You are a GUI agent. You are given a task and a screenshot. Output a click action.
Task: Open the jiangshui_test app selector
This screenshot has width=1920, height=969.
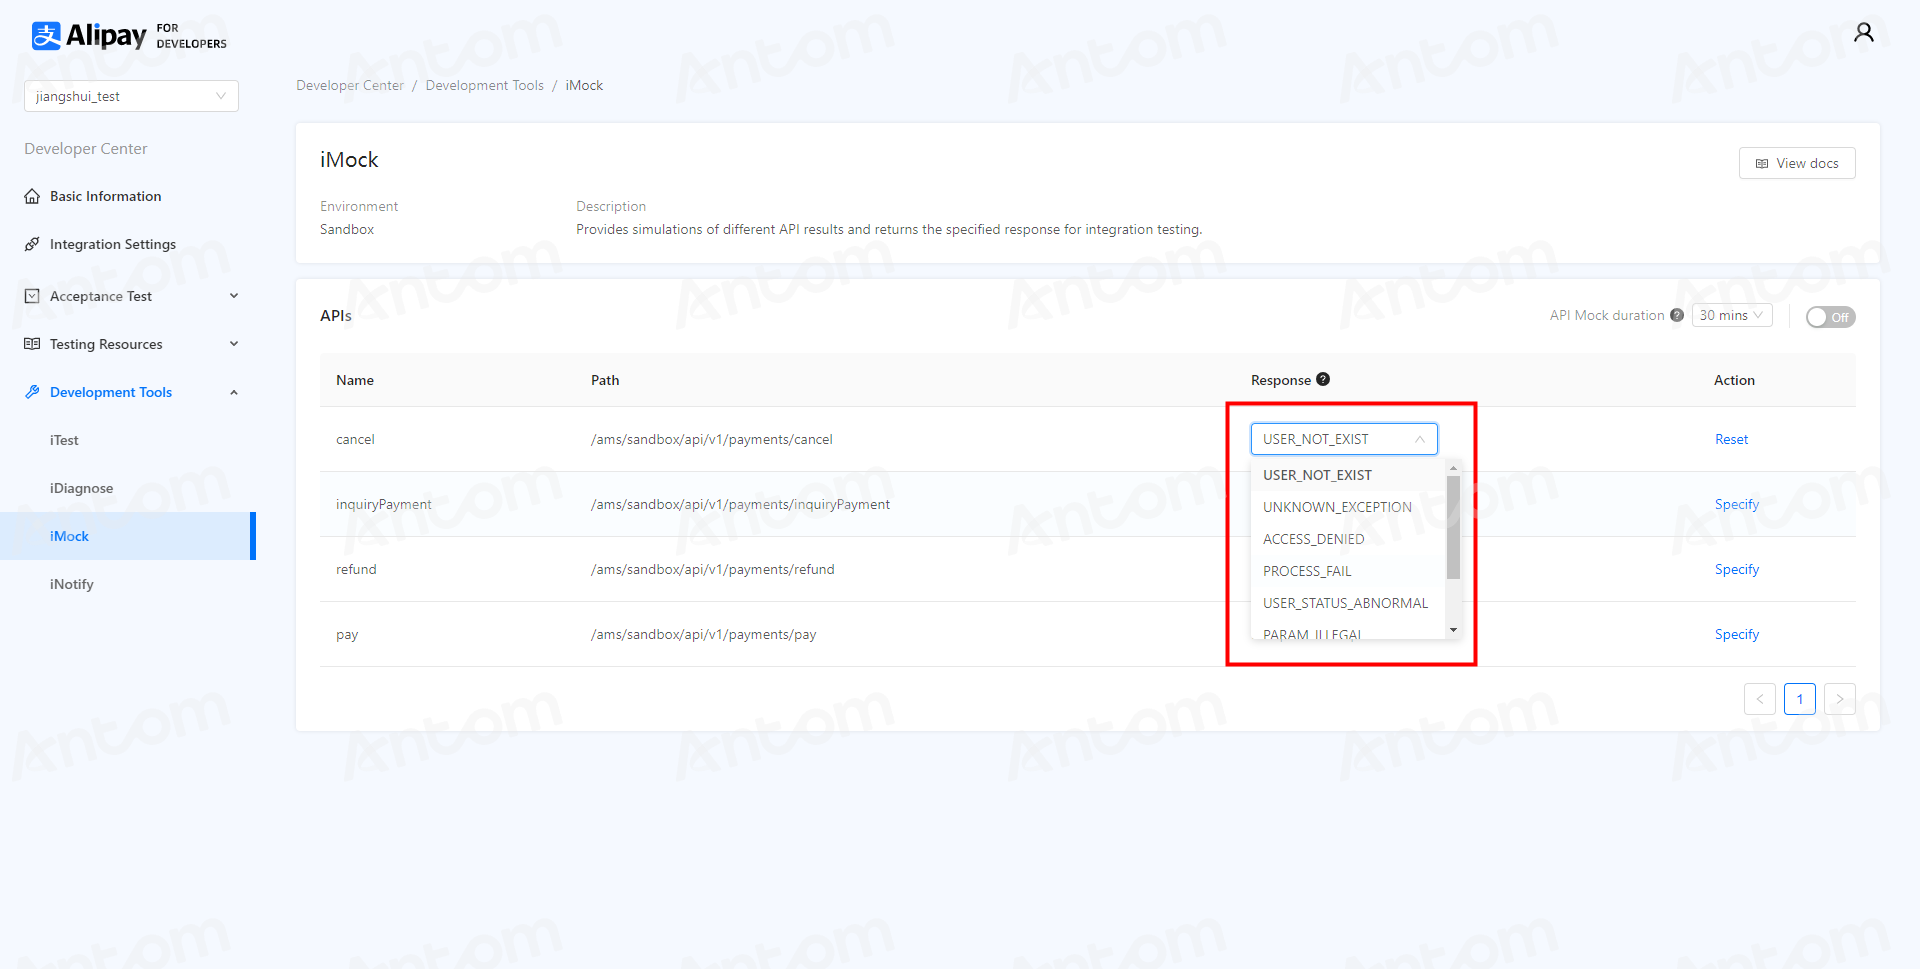coord(131,96)
